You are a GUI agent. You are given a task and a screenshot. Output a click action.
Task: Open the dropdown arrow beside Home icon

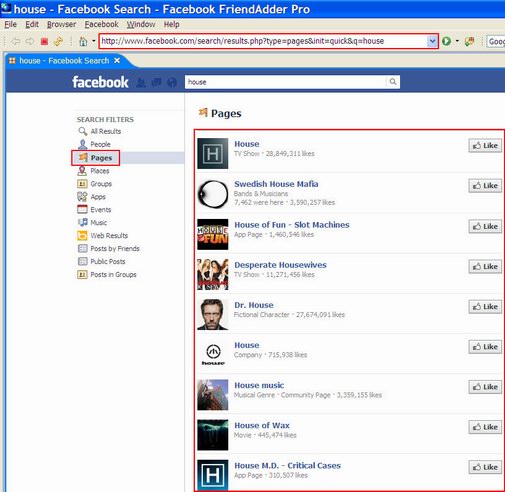(x=94, y=41)
